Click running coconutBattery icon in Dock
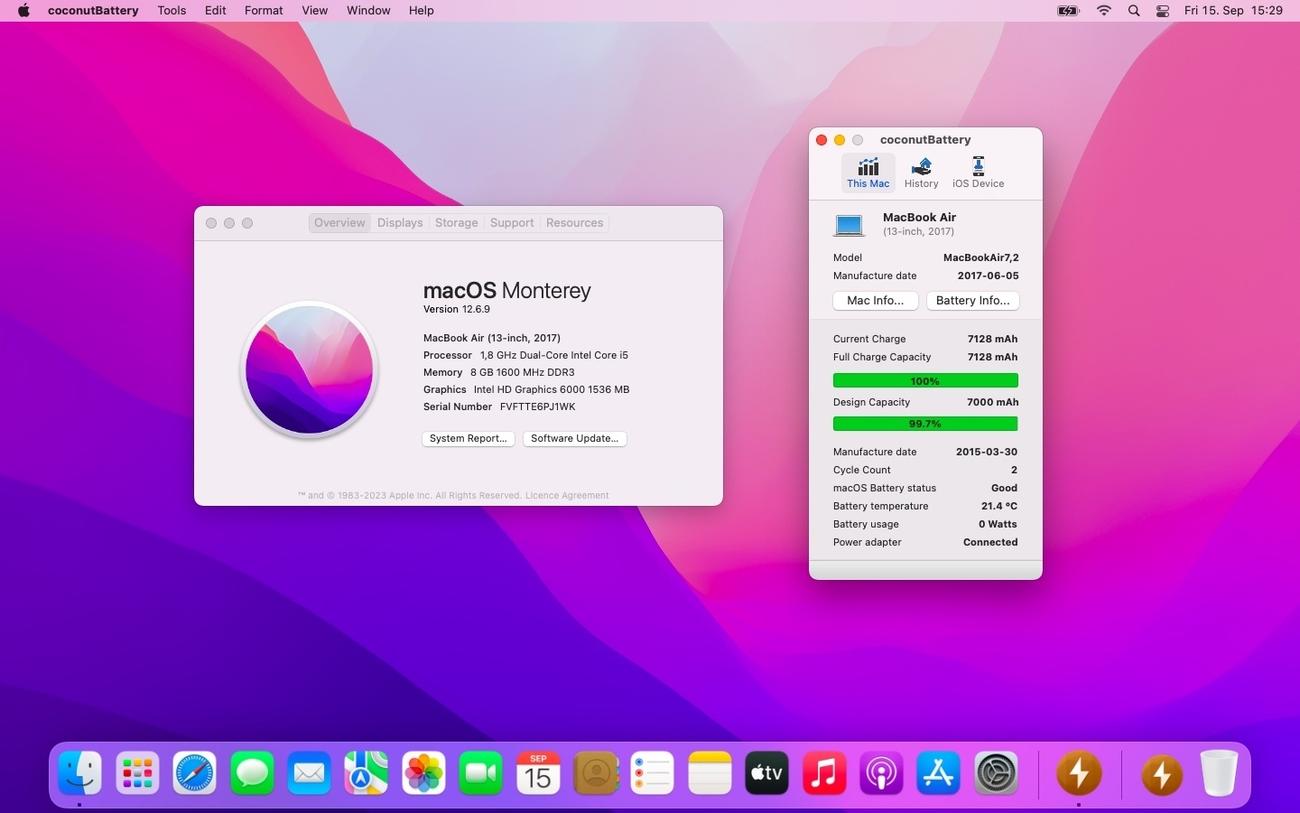 1079,773
